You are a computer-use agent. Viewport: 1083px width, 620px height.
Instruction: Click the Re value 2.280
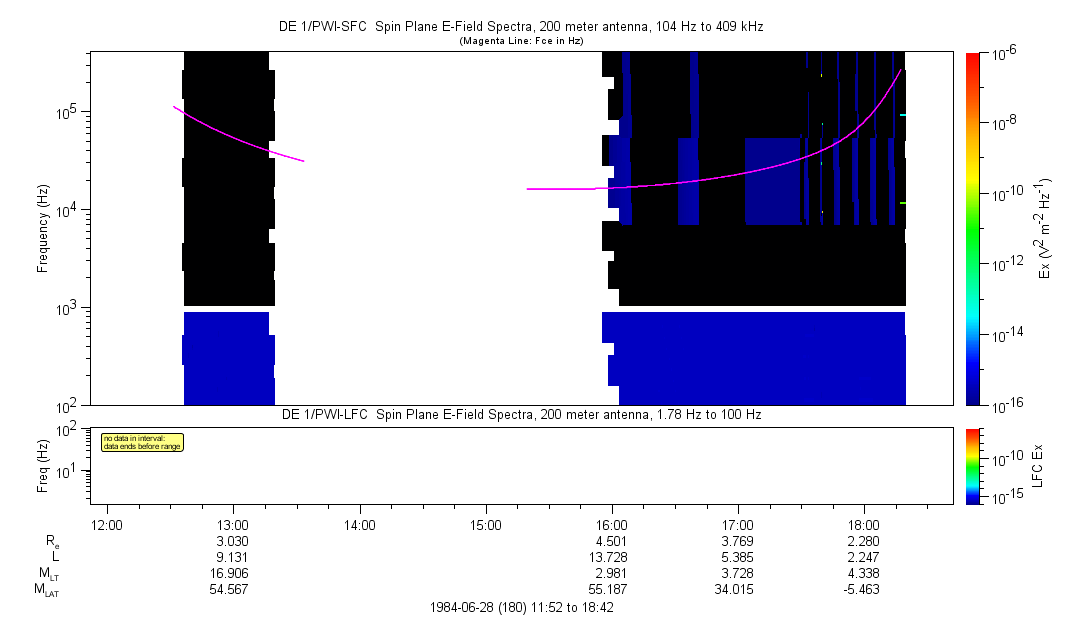[x=863, y=541]
